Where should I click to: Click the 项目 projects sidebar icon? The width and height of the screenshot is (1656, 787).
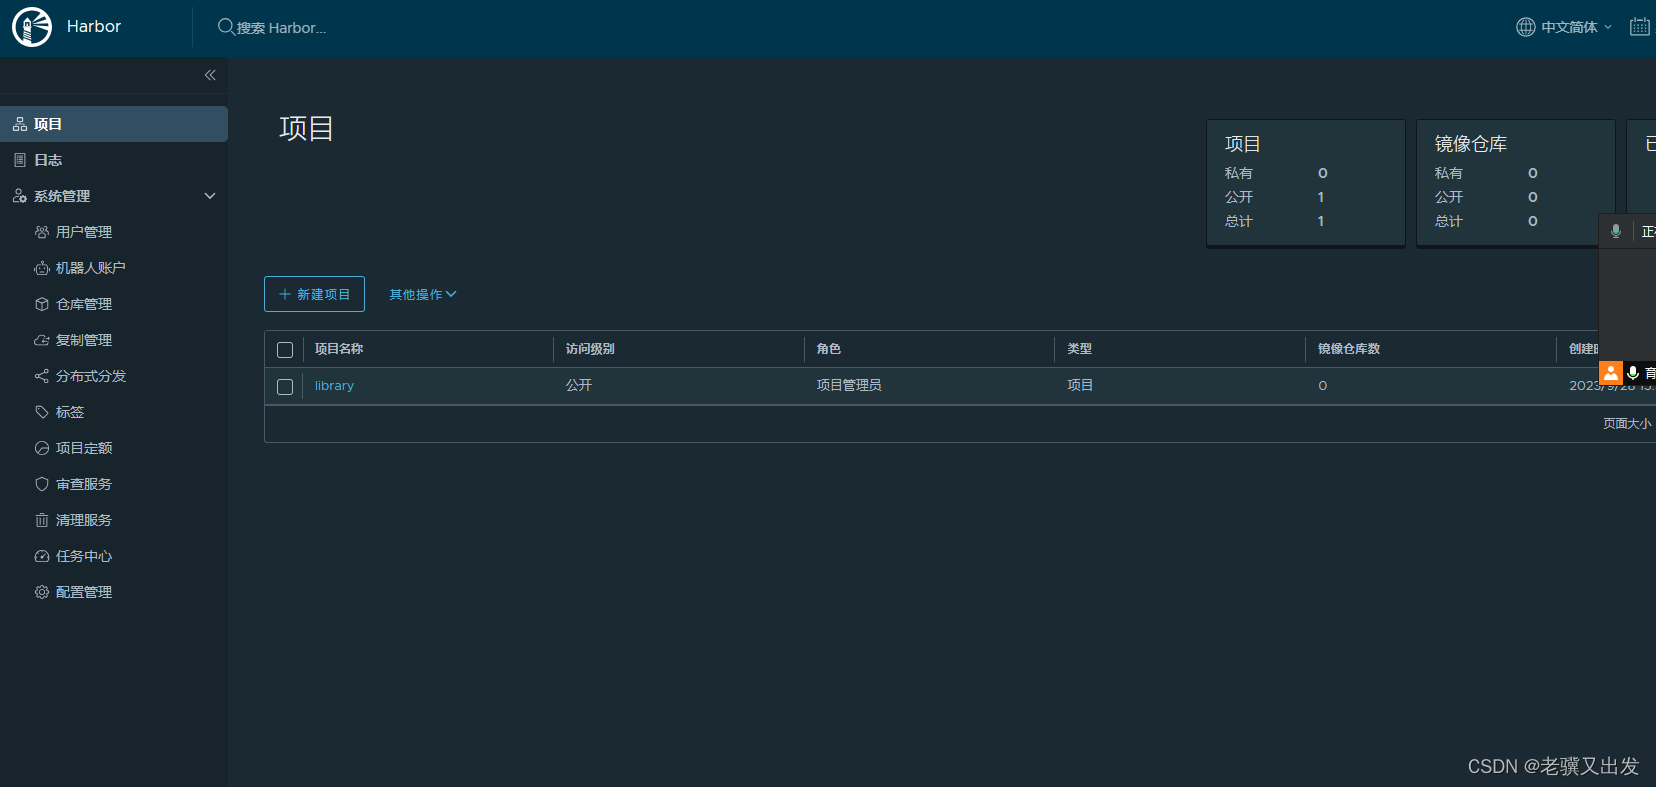(x=20, y=124)
